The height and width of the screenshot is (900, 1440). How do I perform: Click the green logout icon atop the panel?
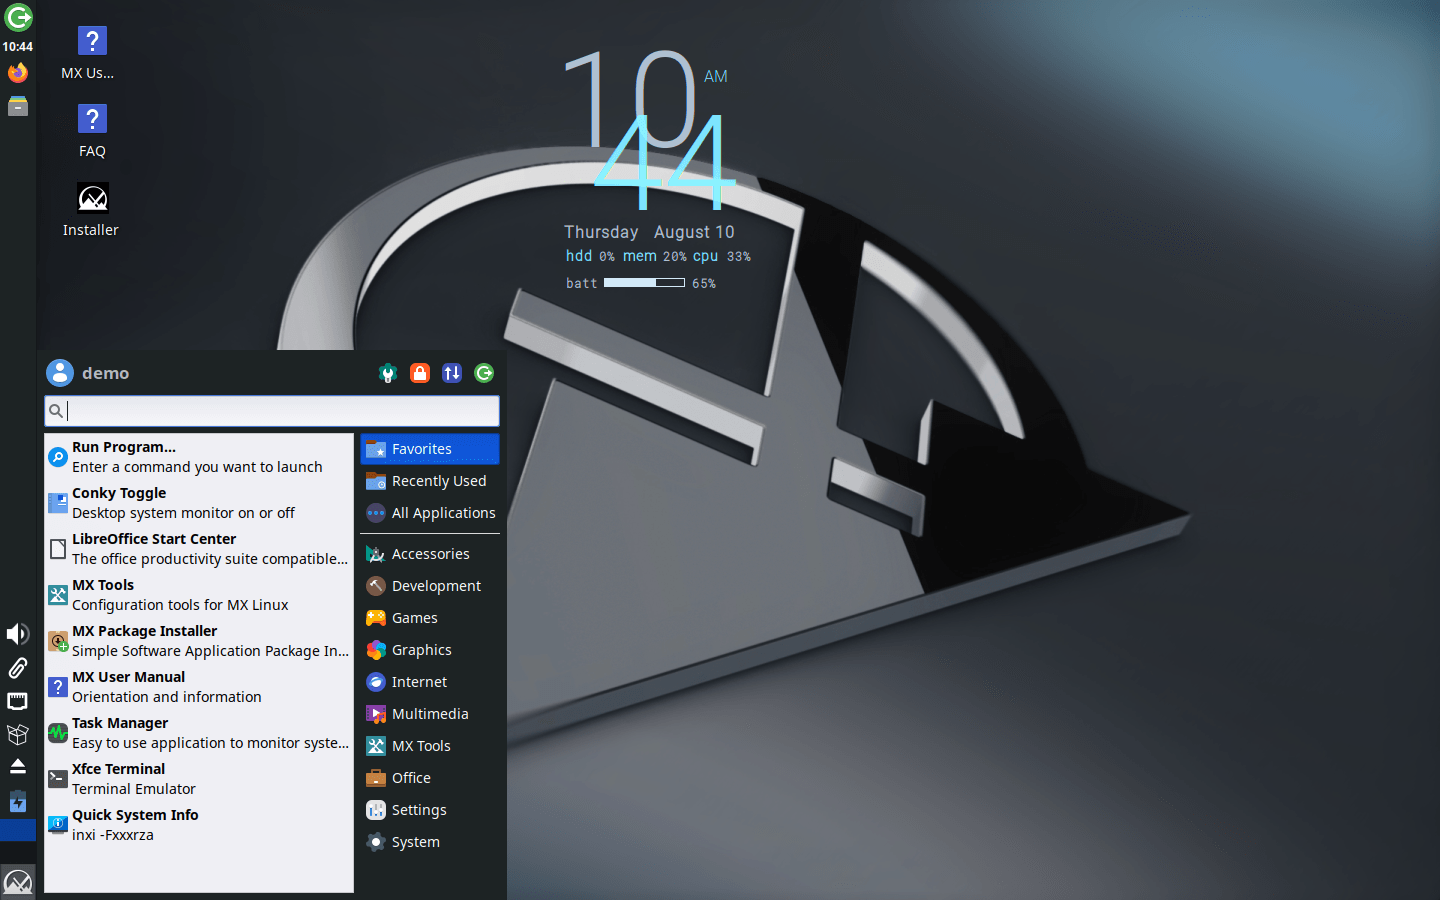[x=18, y=17]
